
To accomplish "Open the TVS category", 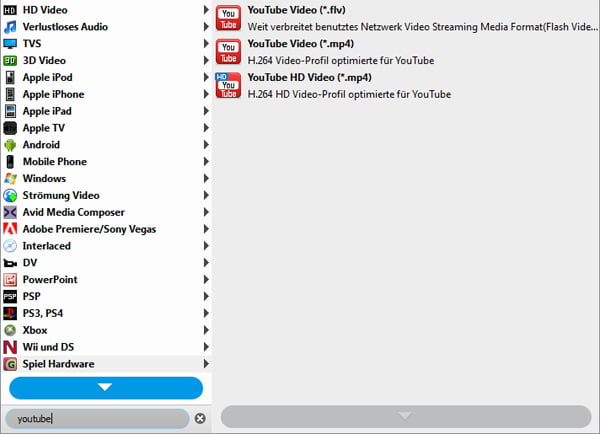I will coord(106,44).
